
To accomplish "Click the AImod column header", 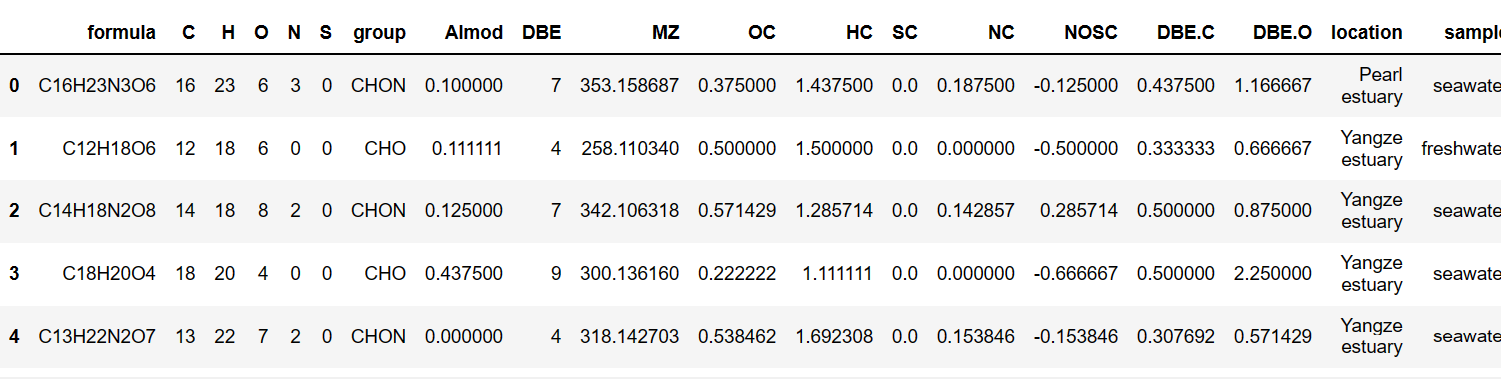I will point(473,32).
